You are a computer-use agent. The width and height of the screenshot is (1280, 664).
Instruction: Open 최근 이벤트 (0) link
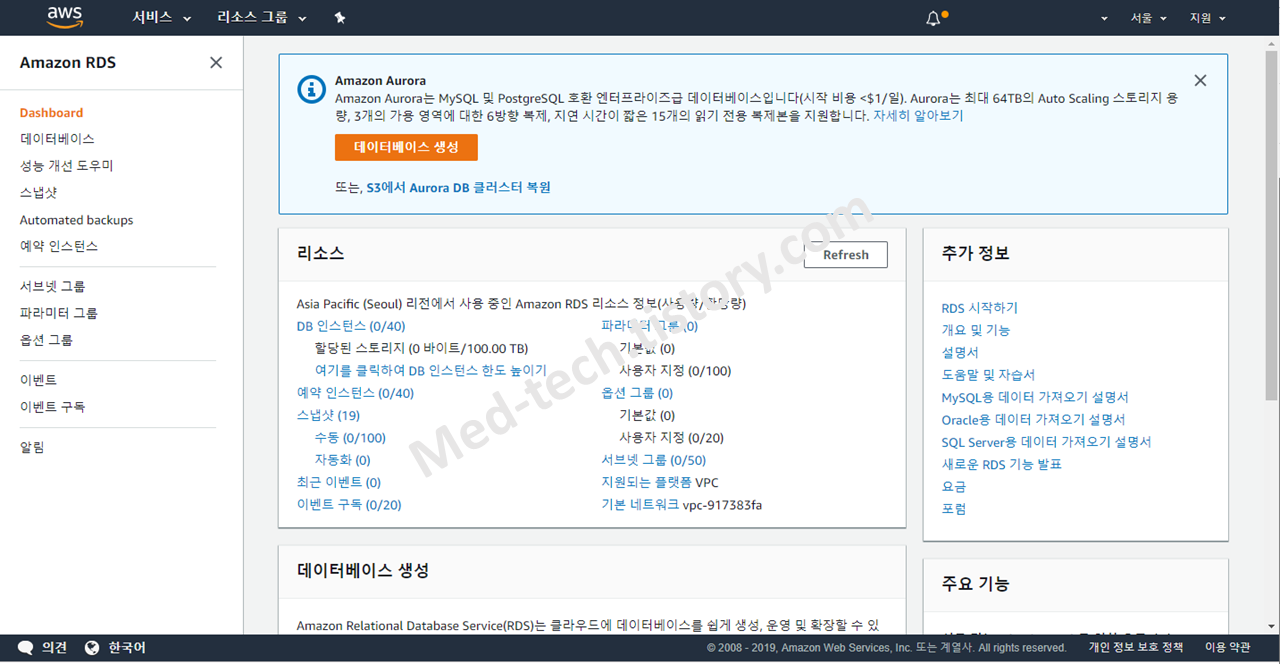pyautogui.click(x=339, y=482)
